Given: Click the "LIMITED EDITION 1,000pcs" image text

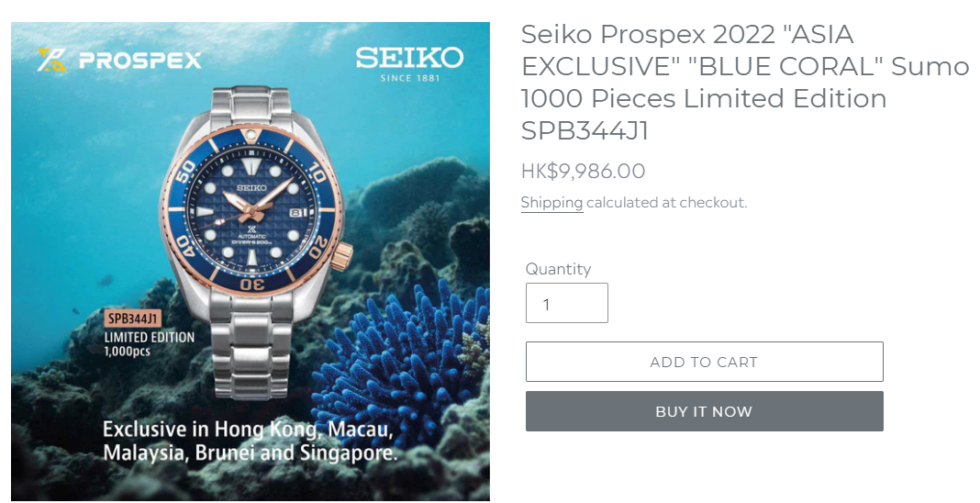Looking at the screenshot, I should 148,345.
